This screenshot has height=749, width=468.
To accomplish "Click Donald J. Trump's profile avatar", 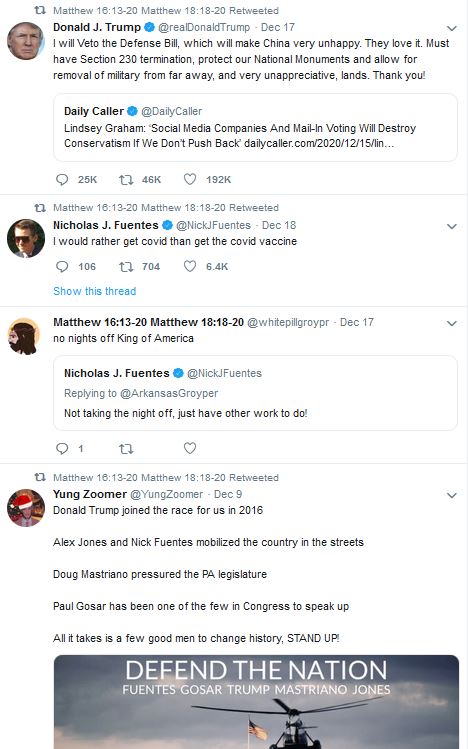I will [x=26, y=41].
